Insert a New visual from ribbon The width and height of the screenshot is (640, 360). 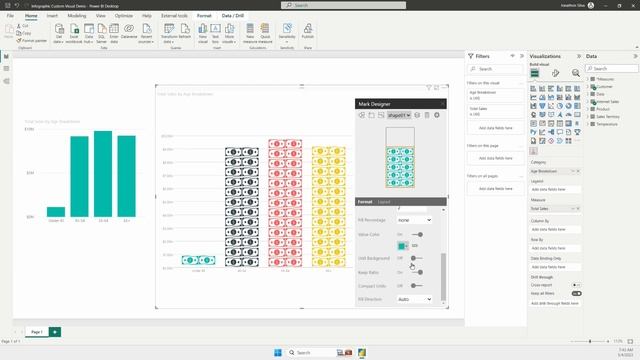tap(203, 33)
